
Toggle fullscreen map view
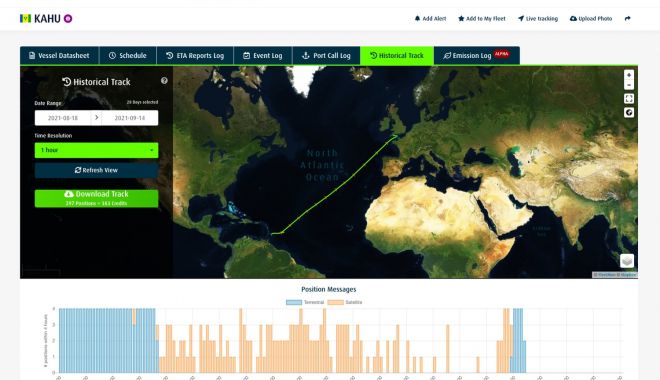629,99
